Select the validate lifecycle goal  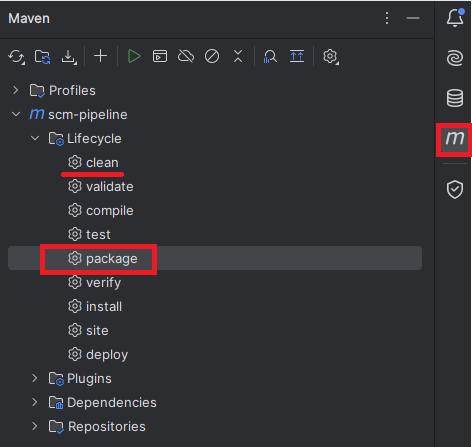tap(110, 187)
